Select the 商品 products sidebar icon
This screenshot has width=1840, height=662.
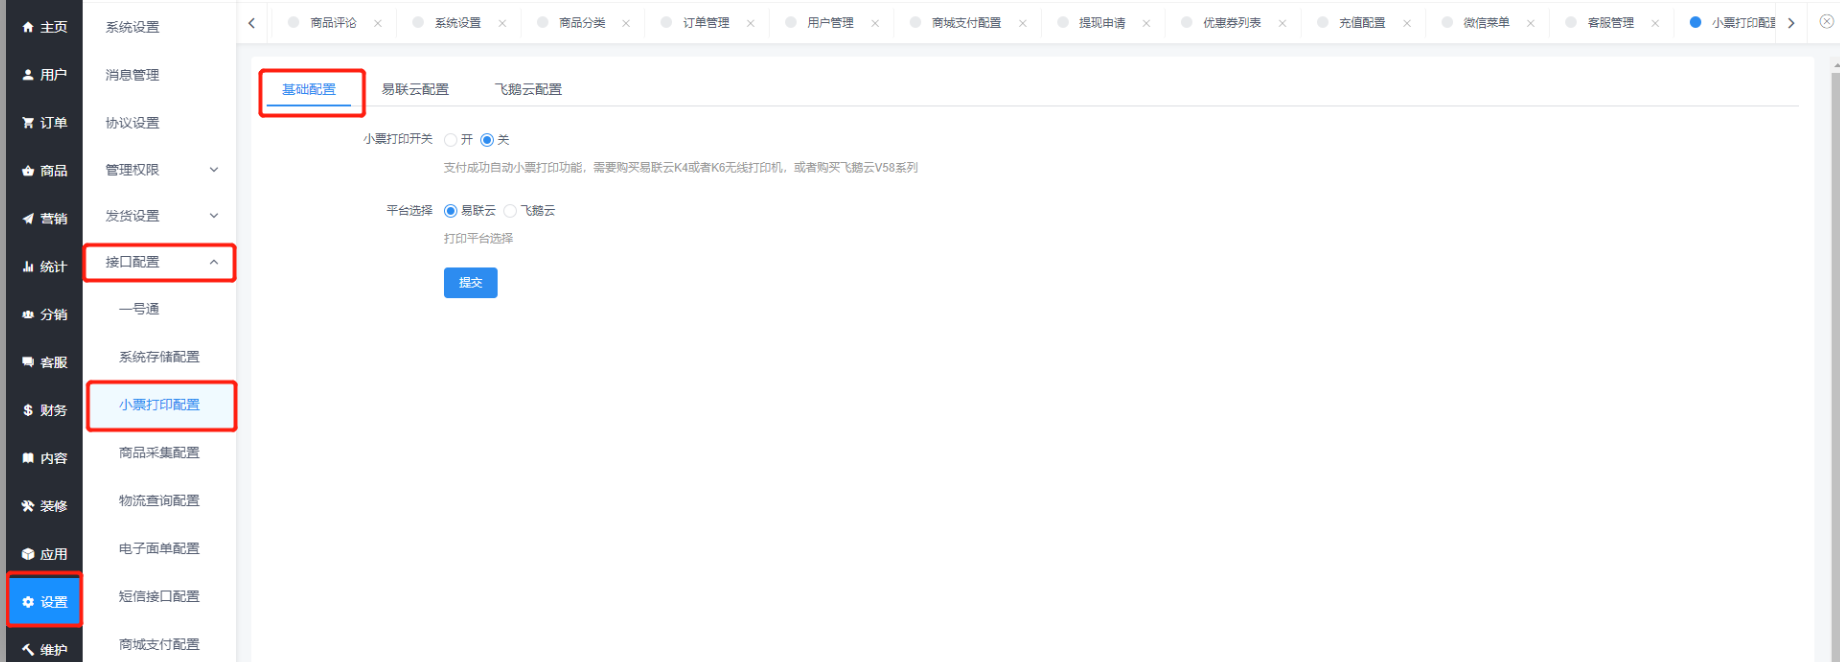click(28, 171)
